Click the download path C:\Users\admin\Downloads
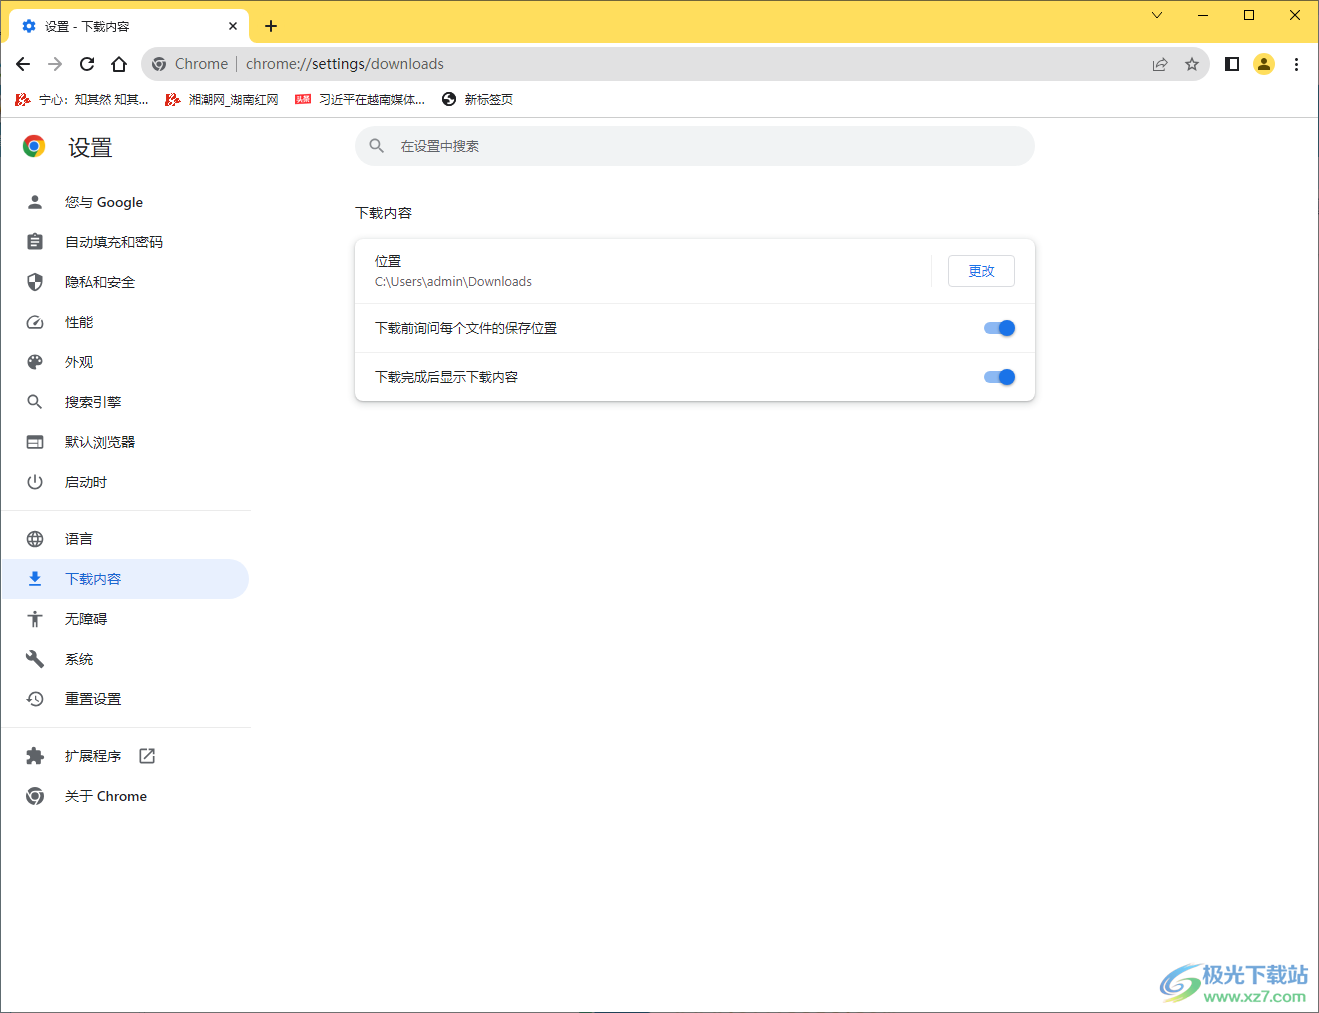1319x1013 pixels. click(453, 282)
